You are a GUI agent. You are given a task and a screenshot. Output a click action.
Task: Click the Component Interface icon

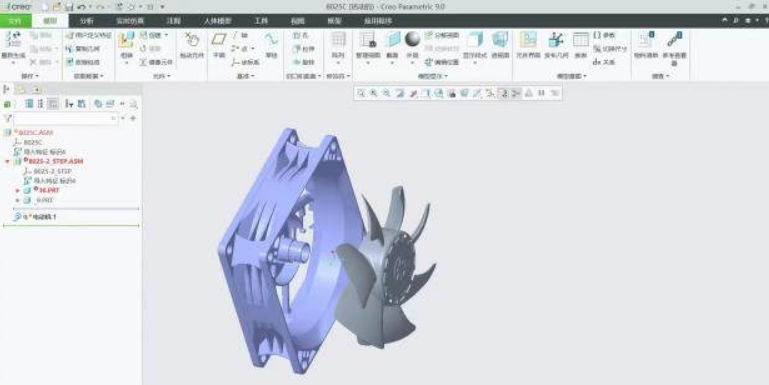[x=528, y=40]
